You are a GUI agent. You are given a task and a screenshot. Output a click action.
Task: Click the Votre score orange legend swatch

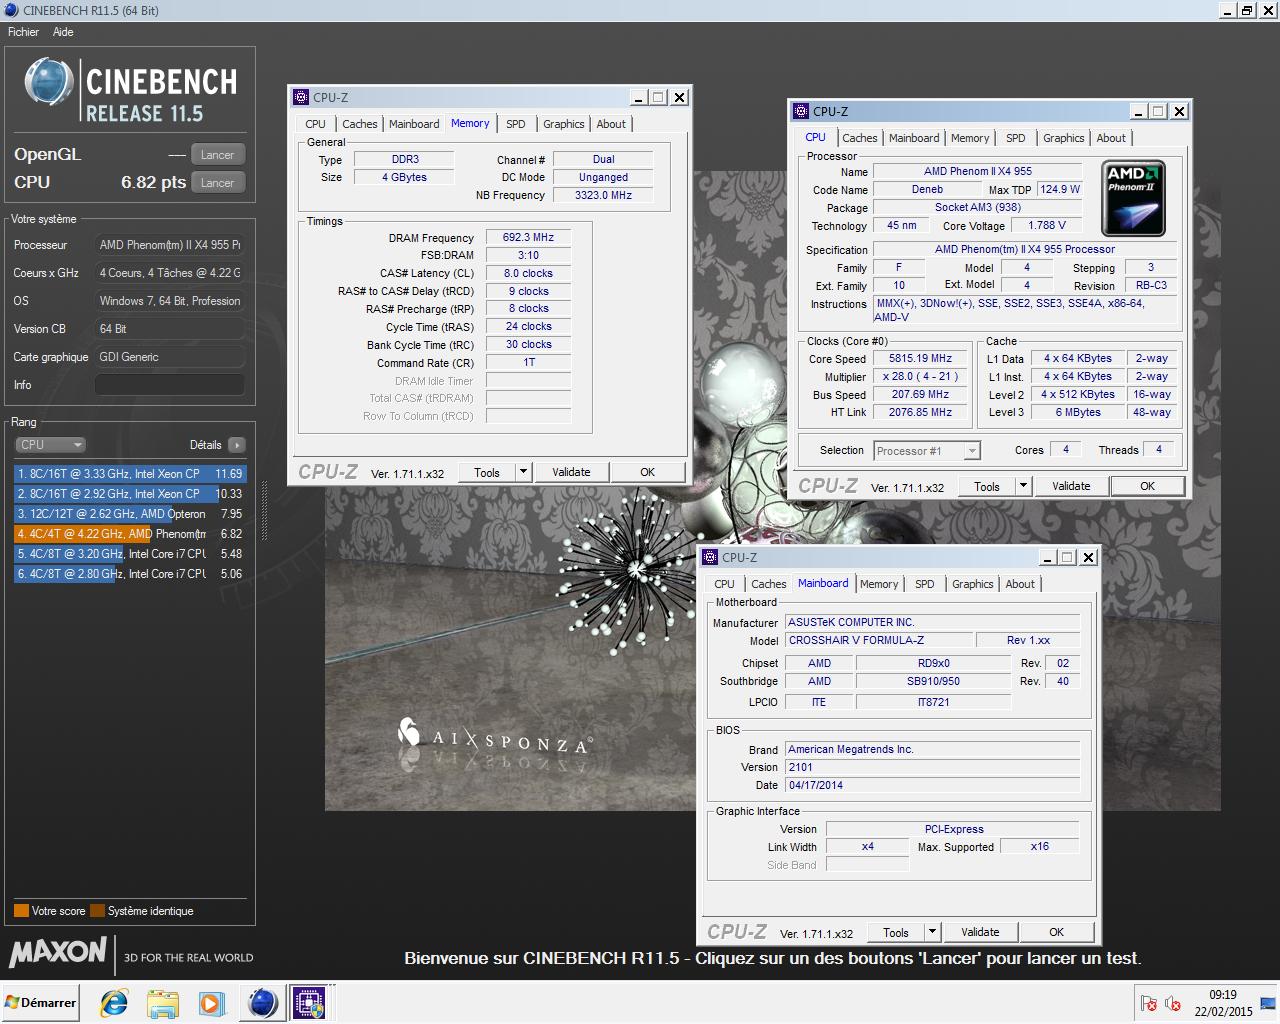pyautogui.click(x=21, y=911)
